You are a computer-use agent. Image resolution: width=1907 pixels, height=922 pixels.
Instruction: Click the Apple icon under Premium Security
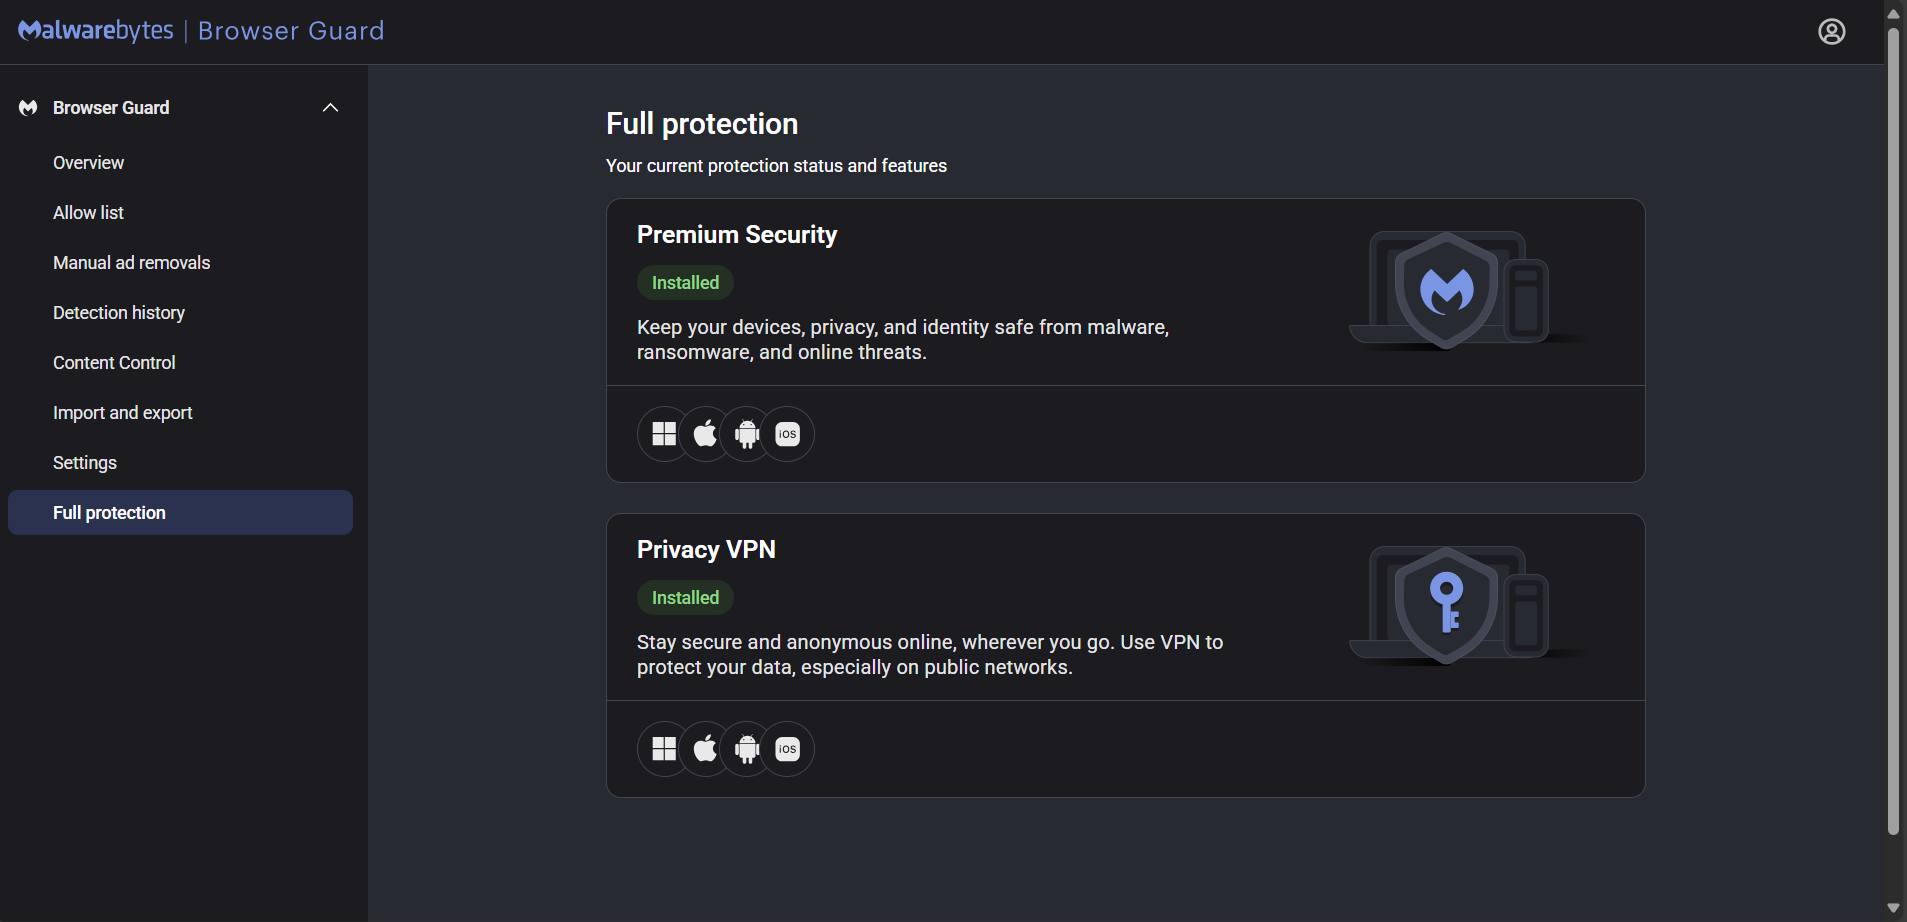tap(705, 434)
